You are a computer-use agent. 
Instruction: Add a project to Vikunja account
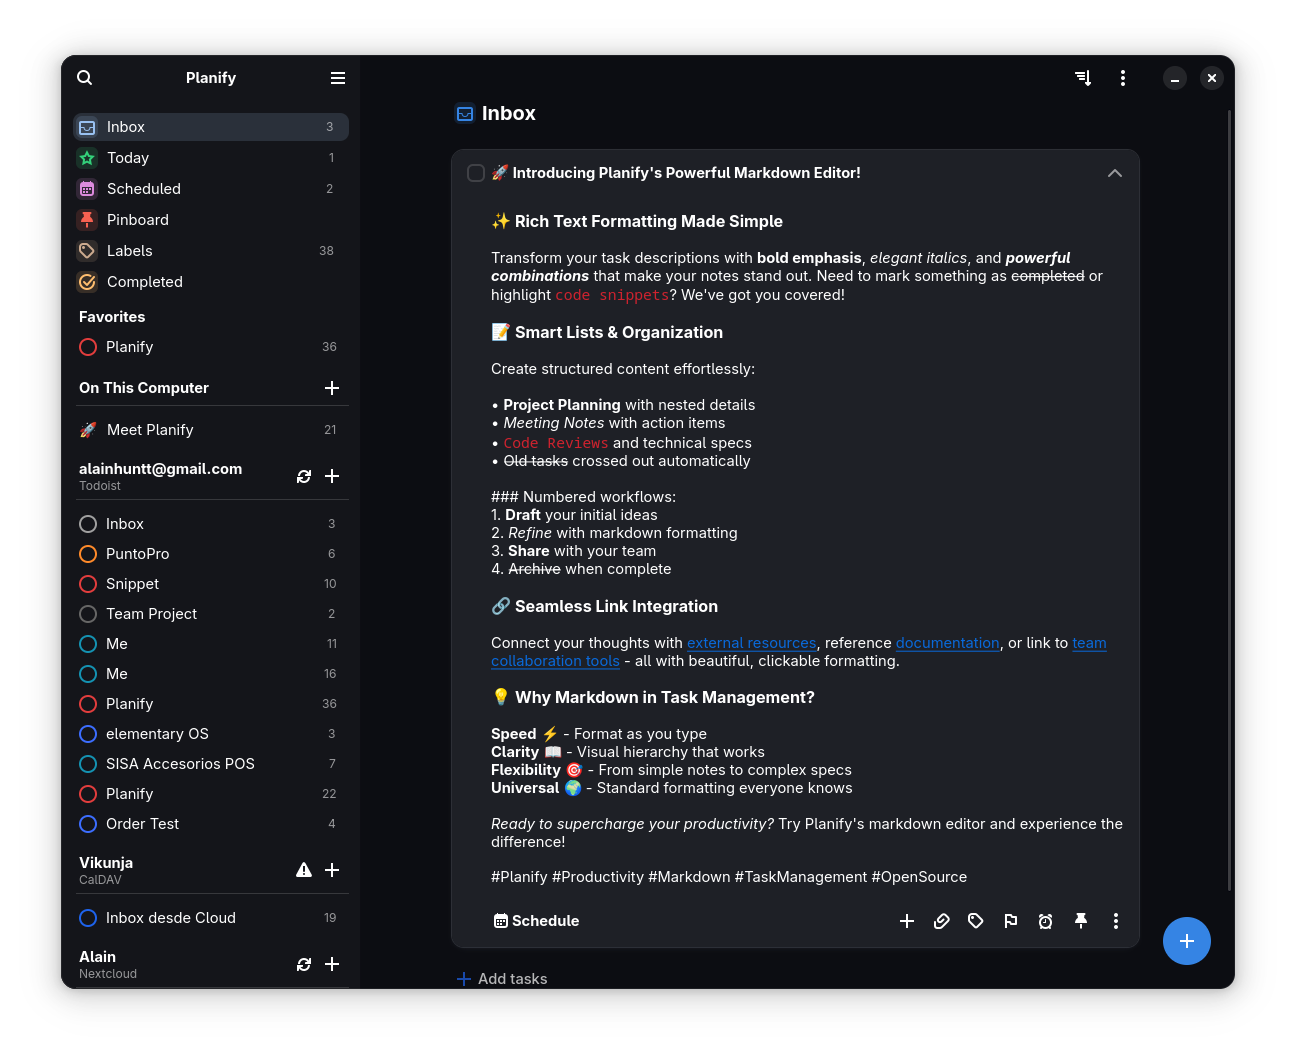(x=332, y=870)
